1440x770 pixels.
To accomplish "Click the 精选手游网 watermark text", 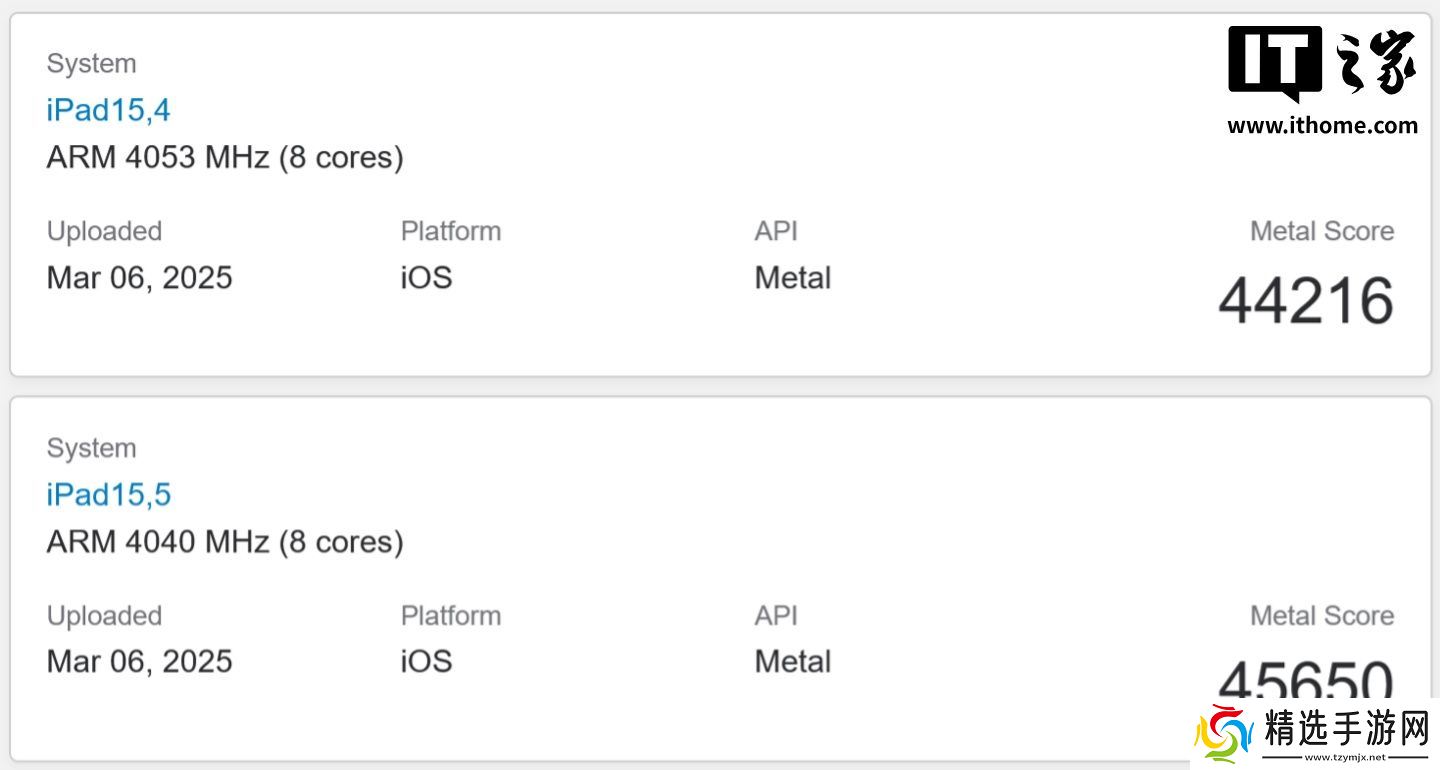I will [x=1346, y=730].
